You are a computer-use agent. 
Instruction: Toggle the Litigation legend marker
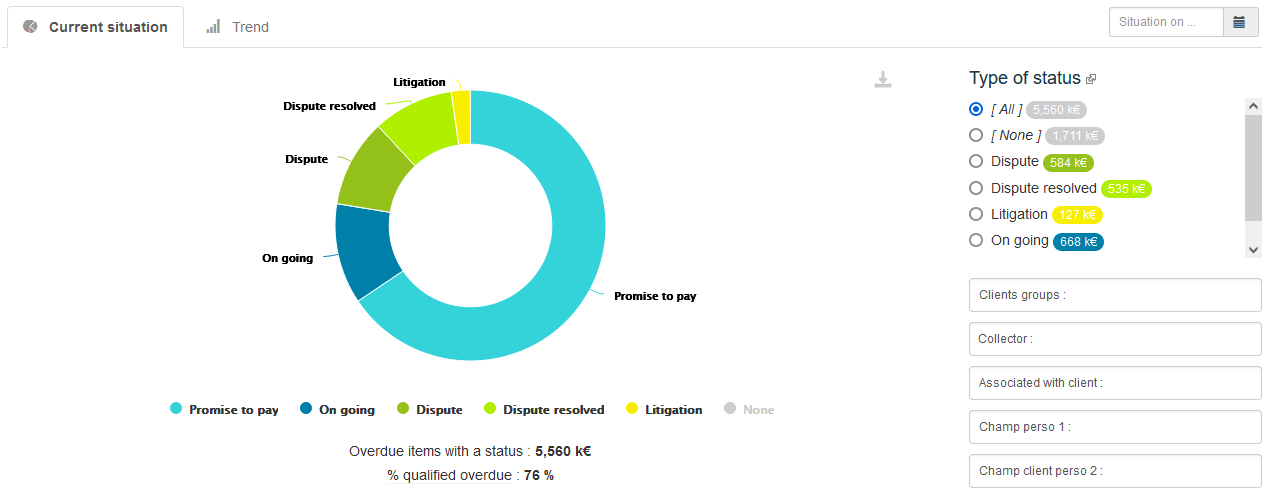(632, 409)
